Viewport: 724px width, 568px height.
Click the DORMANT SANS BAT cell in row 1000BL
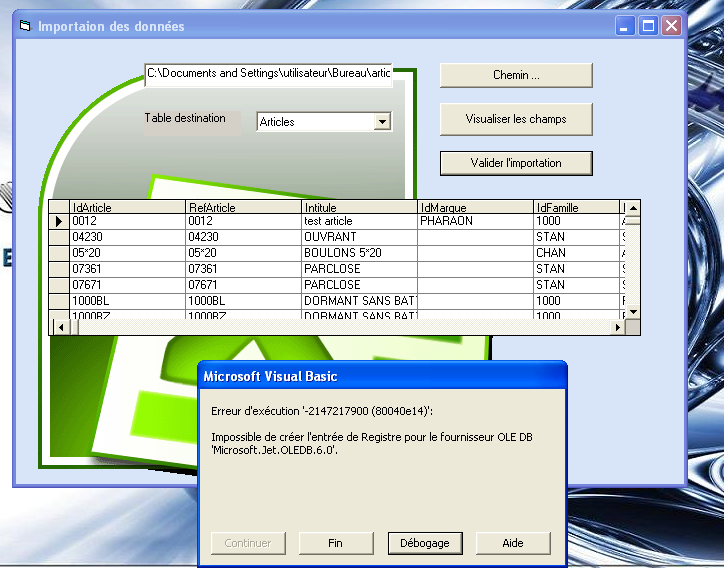click(x=359, y=301)
